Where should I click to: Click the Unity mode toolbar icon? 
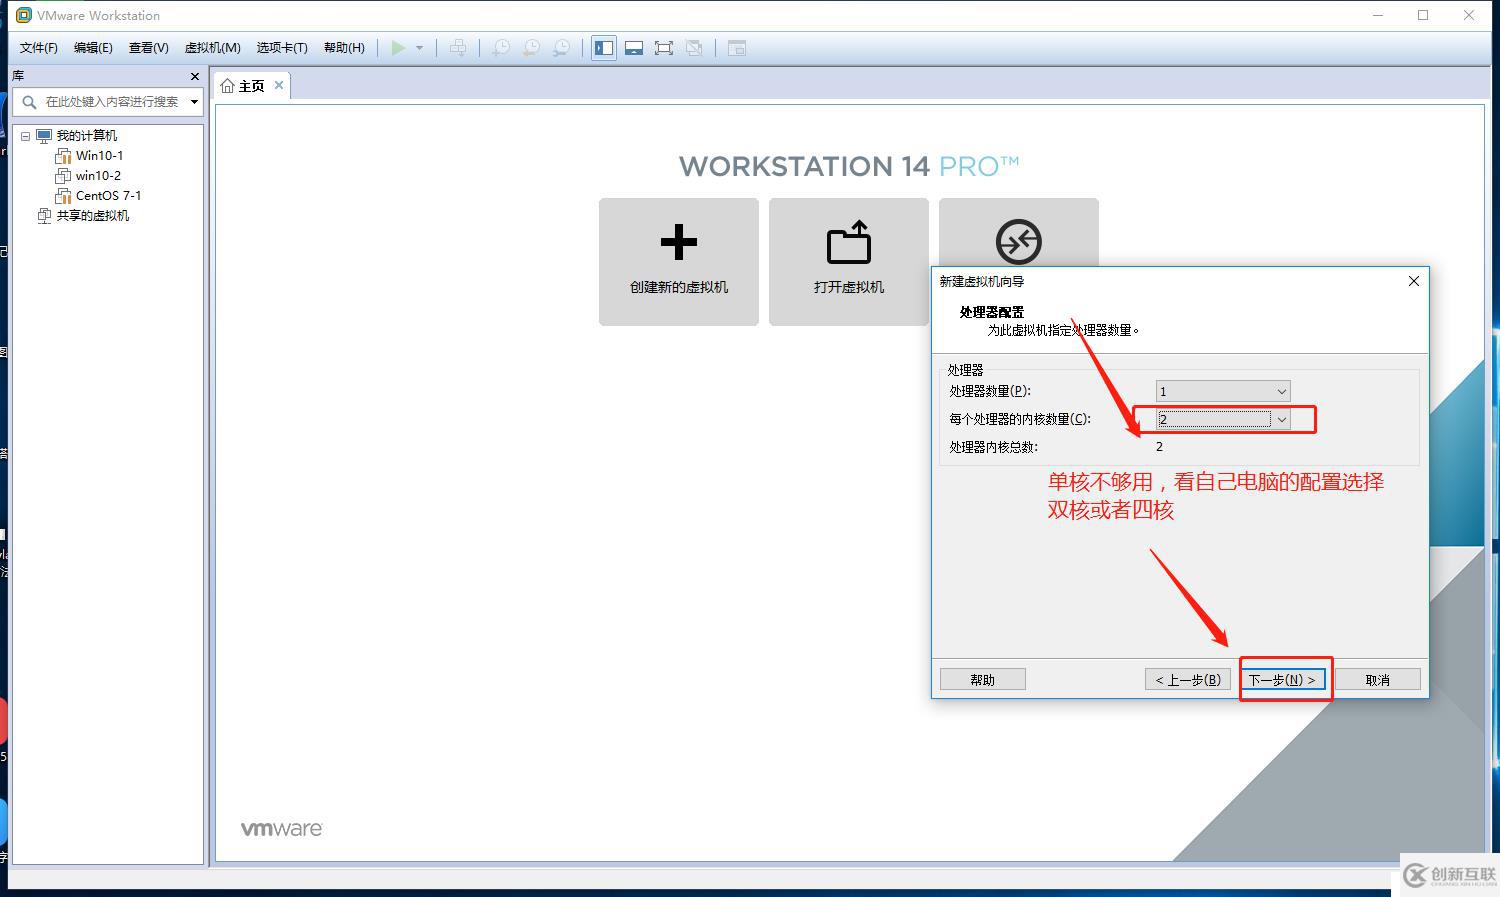(694, 48)
